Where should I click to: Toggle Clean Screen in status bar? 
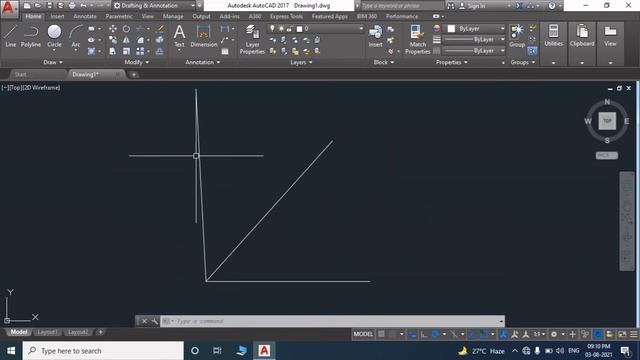[622, 334]
